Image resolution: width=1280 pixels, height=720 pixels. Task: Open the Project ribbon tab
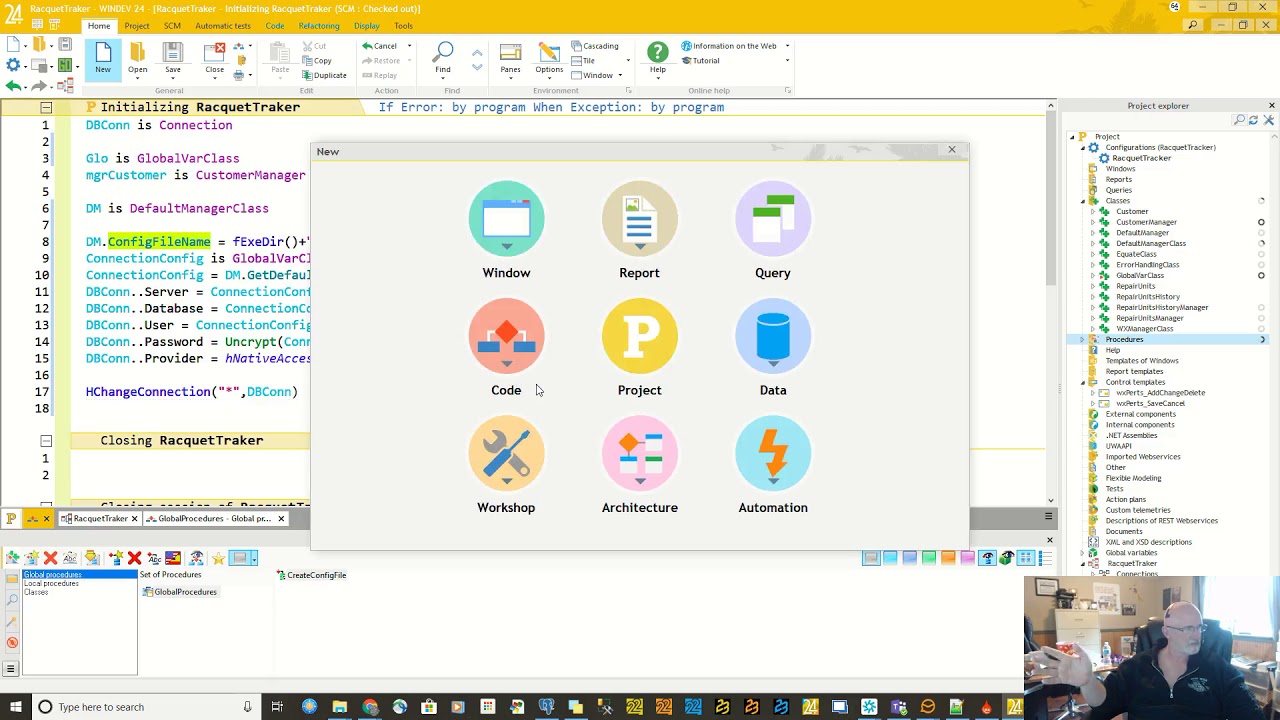tap(137, 26)
